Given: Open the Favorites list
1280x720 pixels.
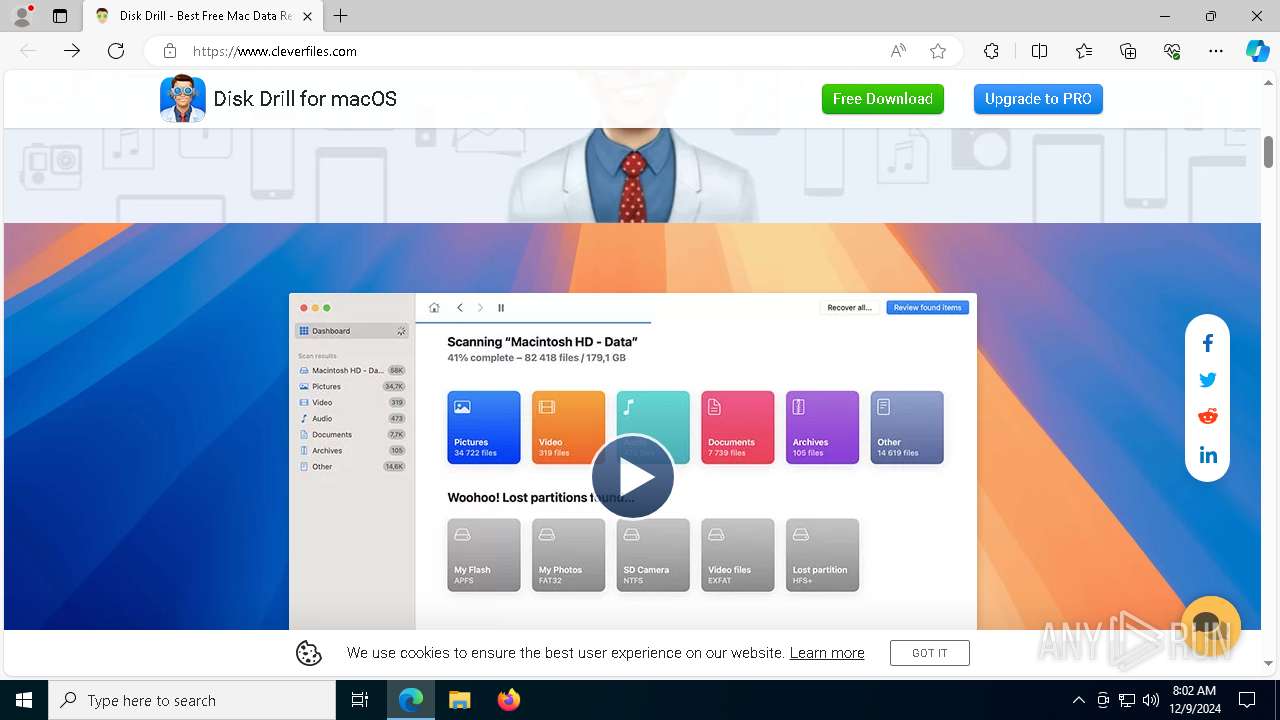Looking at the screenshot, I should 1084,51.
